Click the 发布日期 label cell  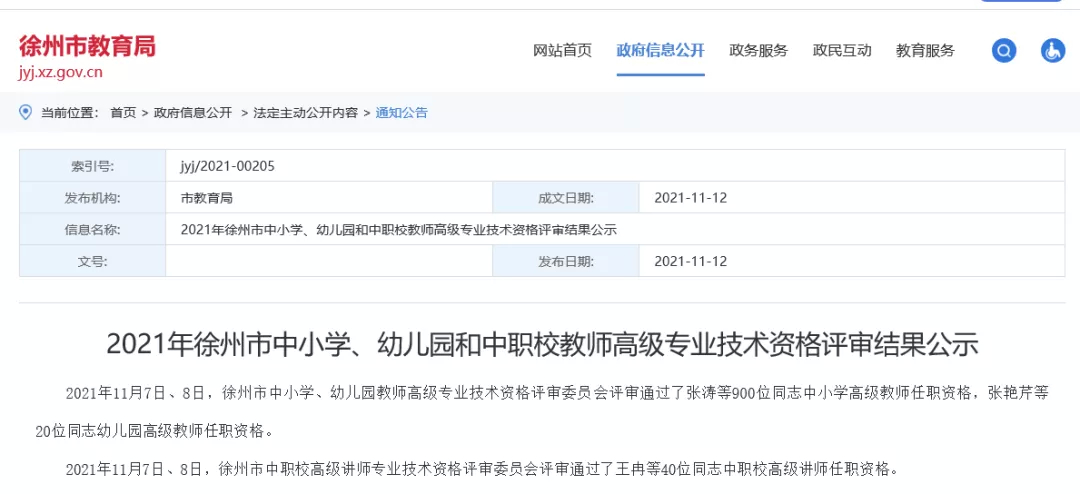pos(566,261)
